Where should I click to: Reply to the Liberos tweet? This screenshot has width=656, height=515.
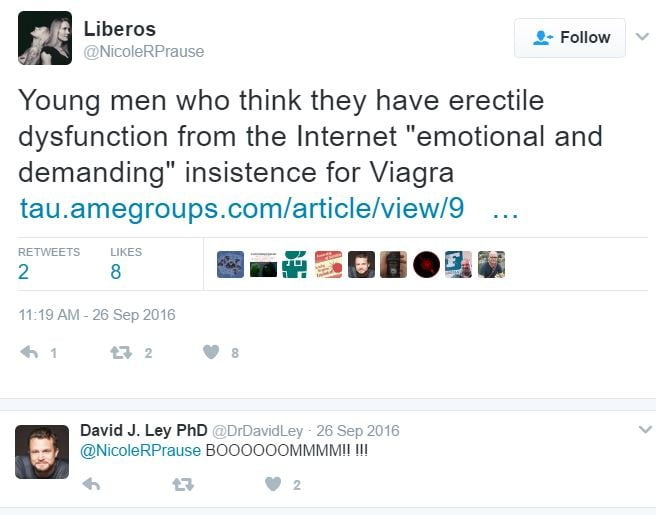click(29, 352)
